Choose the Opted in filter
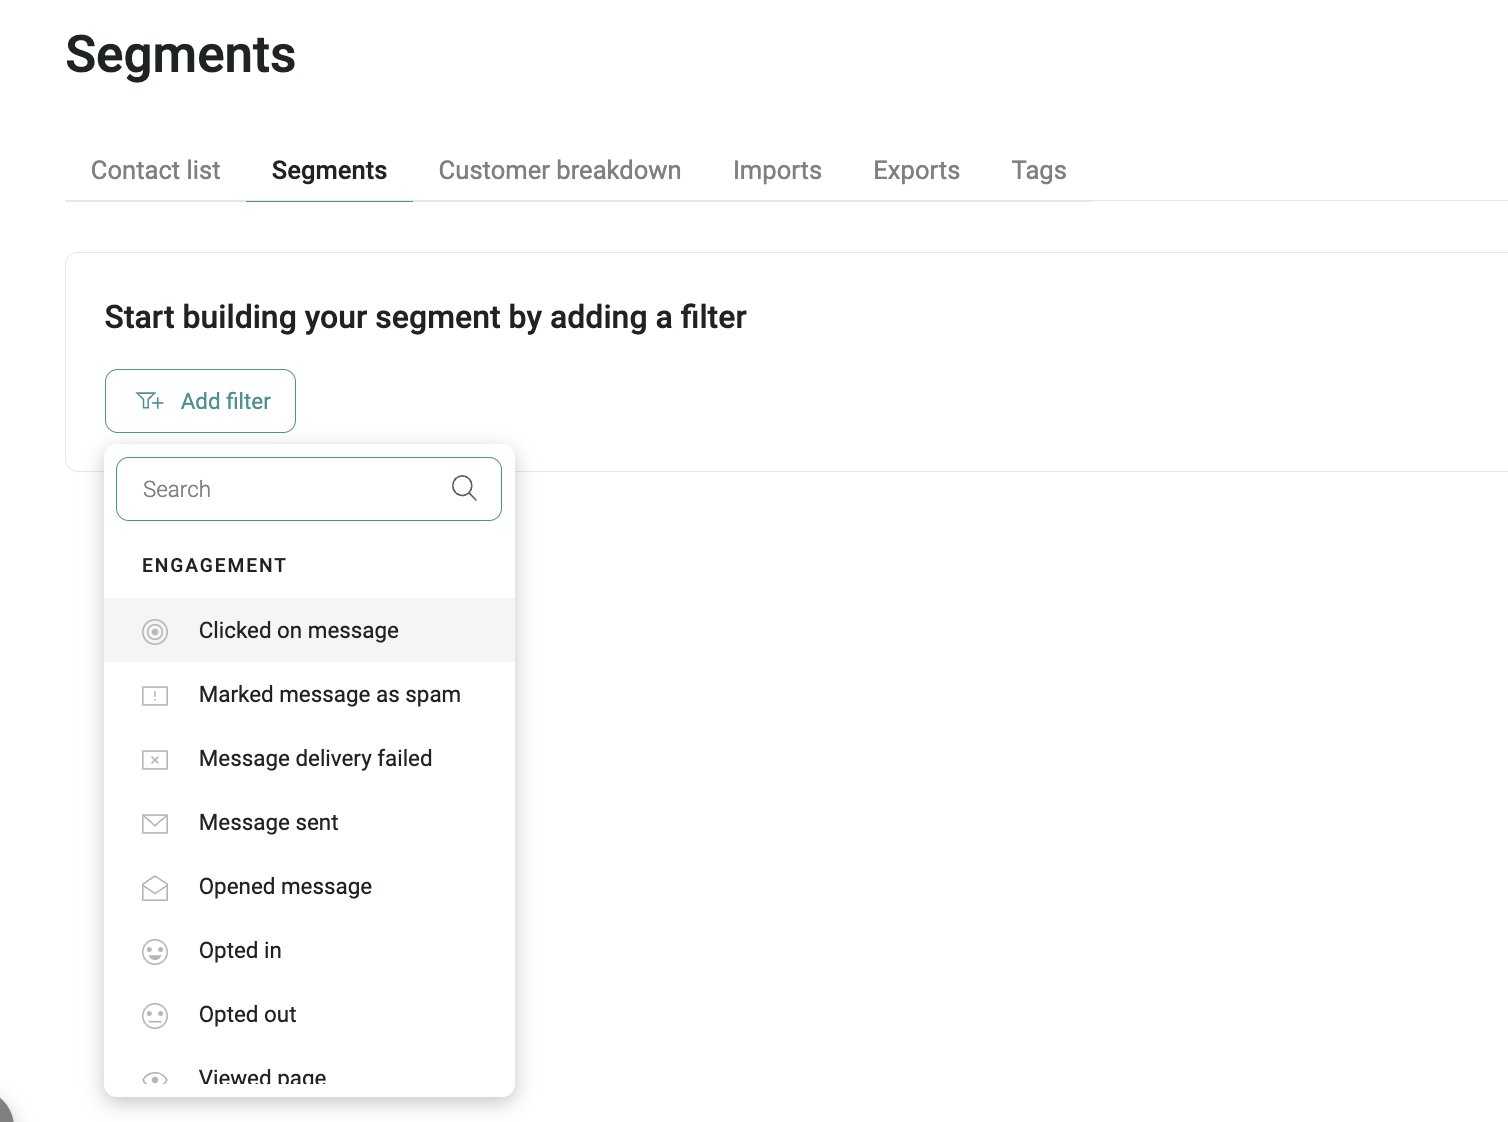Viewport: 1508px width, 1122px height. pos(309,950)
